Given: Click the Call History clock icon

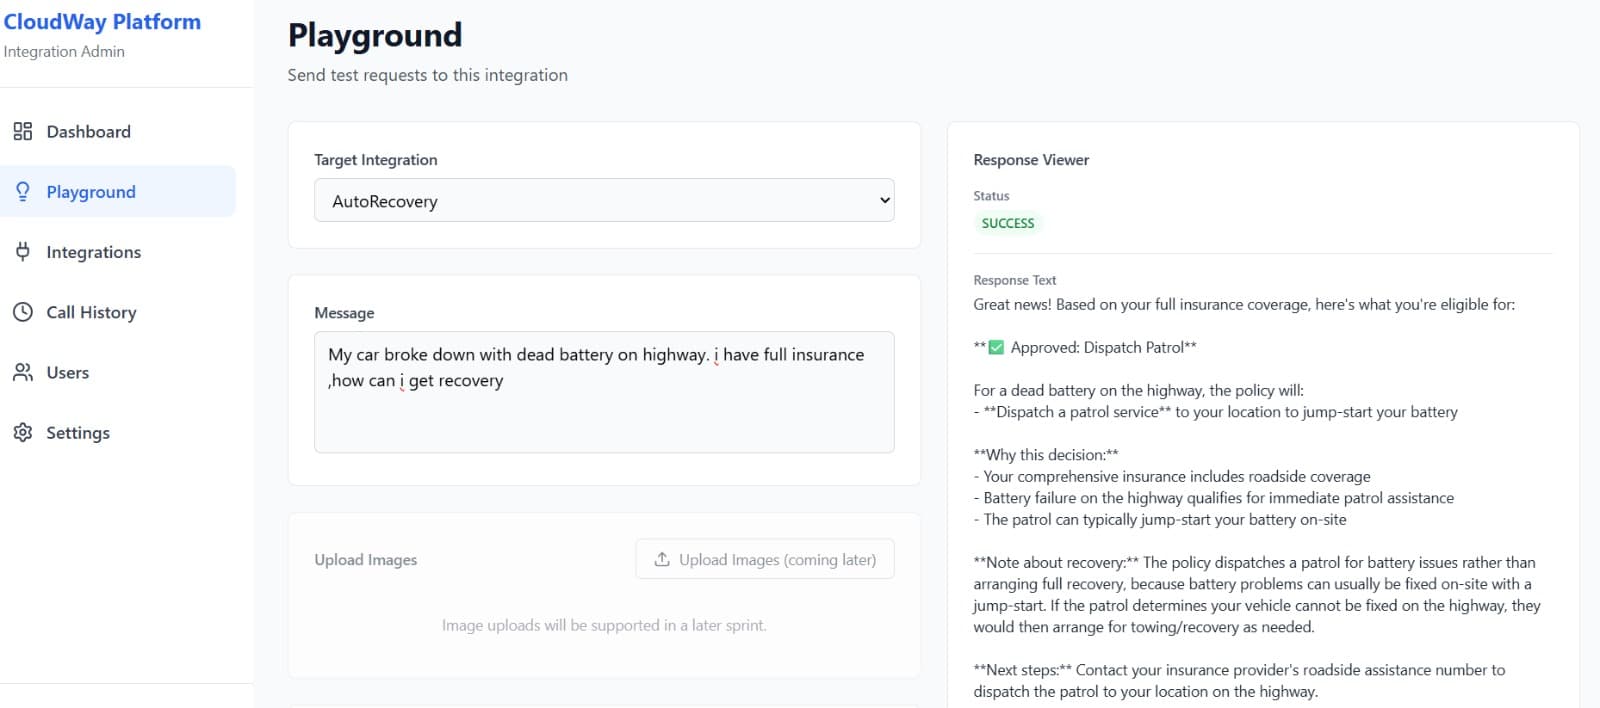Looking at the screenshot, I should (22, 312).
